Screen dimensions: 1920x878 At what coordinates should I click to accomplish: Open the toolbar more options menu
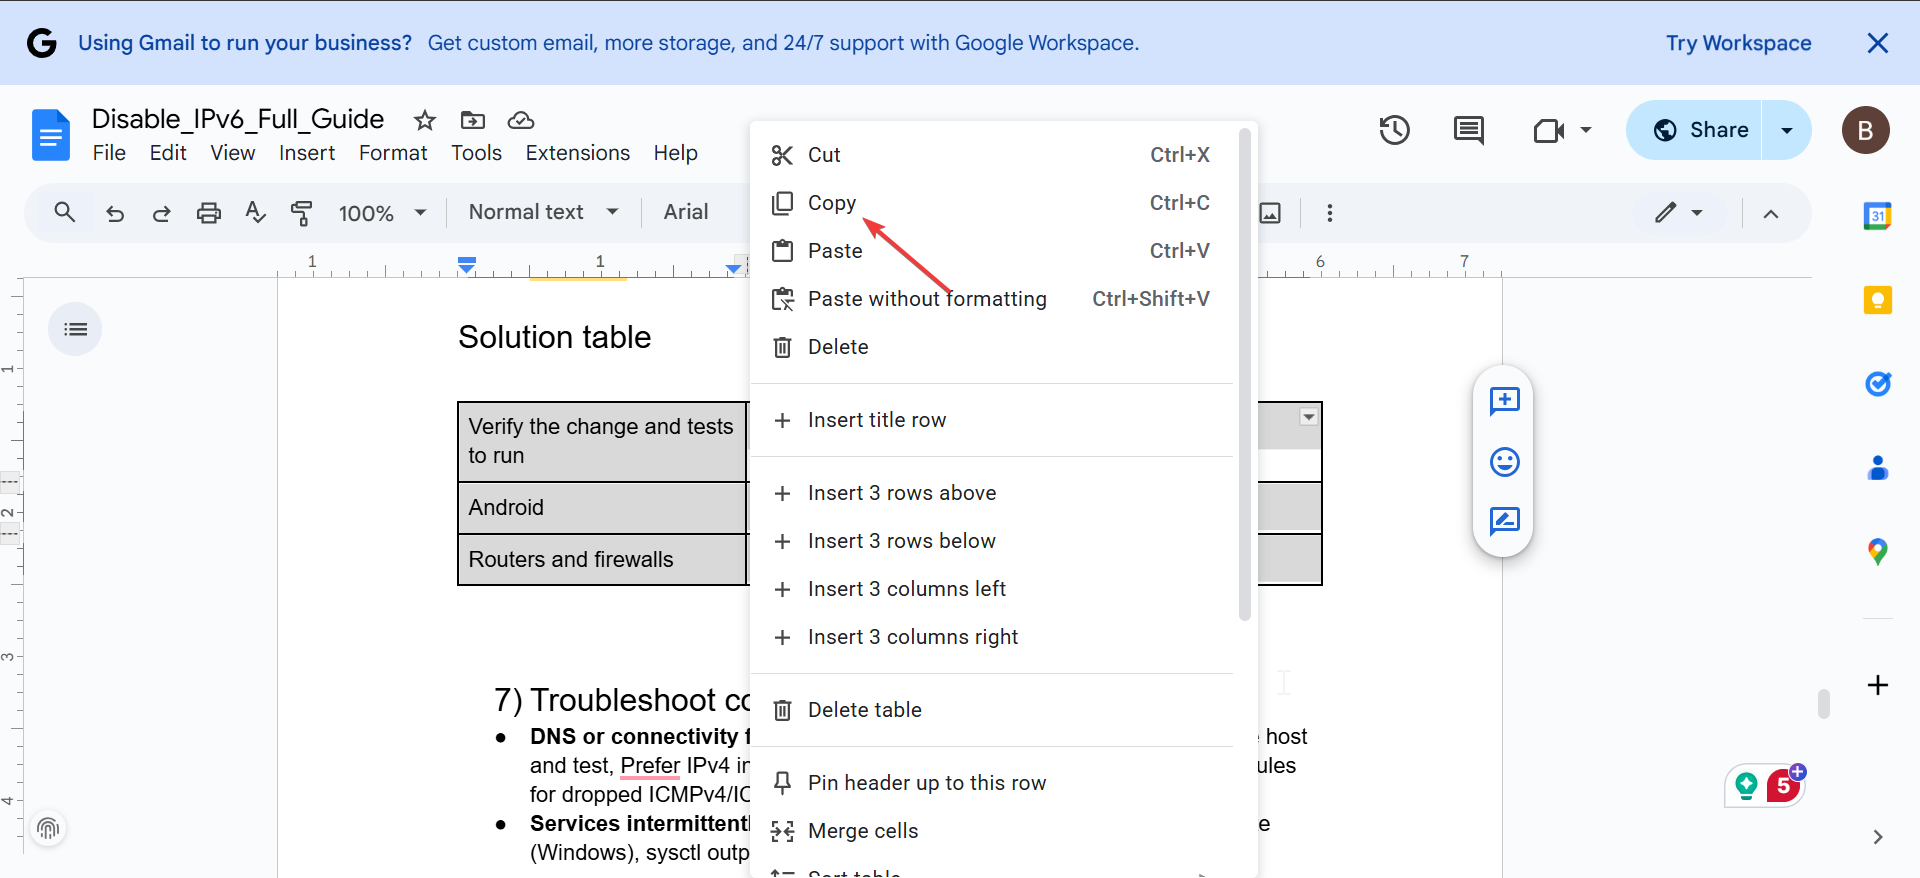1329,213
